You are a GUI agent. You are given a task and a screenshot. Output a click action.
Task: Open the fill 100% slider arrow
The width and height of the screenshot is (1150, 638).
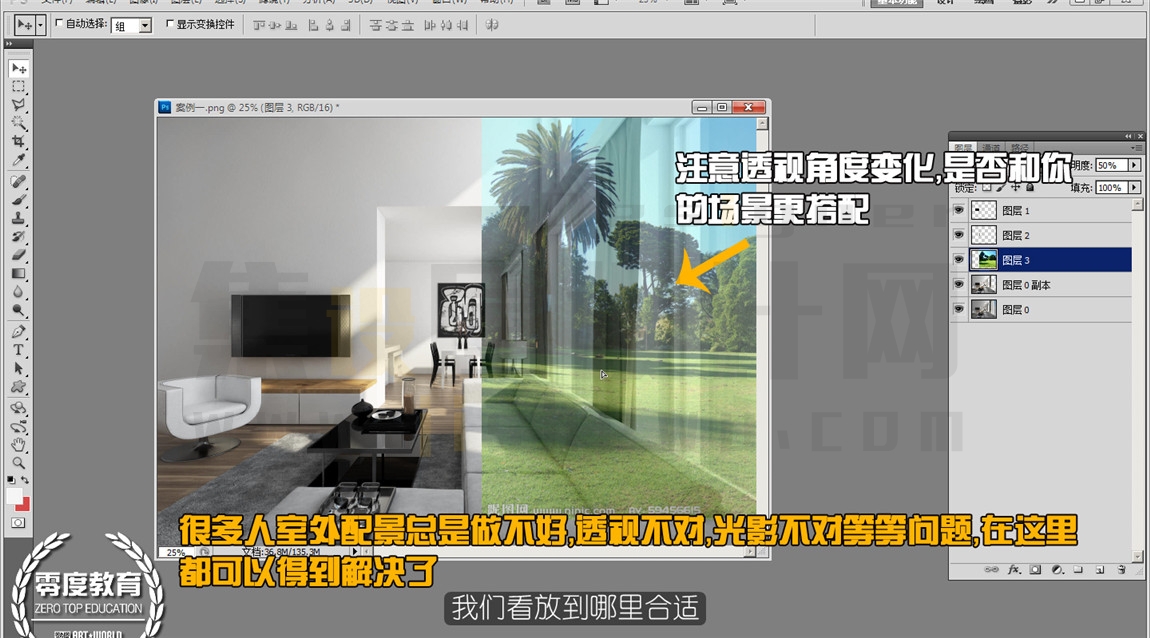click(x=1135, y=188)
